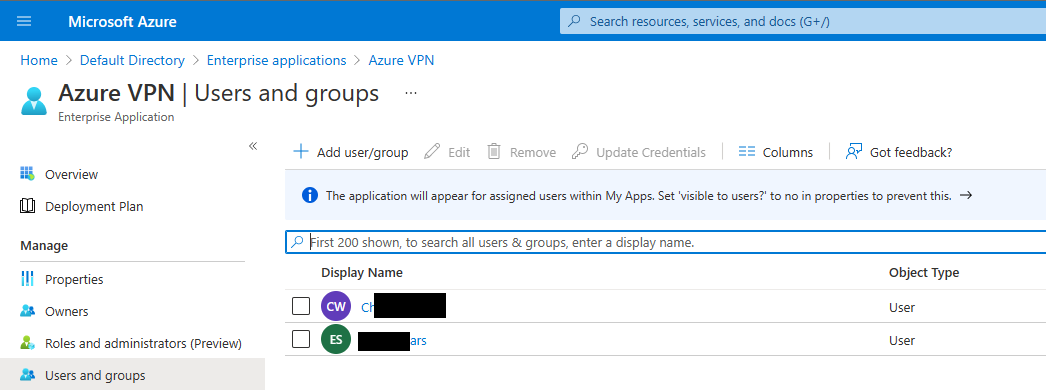Click the key icon for Update Credentials
Image resolution: width=1046 pixels, height=392 pixels.
tap(580, 151)
